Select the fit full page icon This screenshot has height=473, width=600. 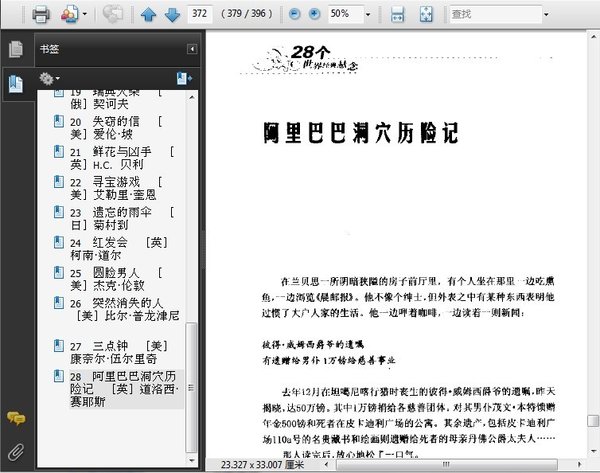pos(426,15)
